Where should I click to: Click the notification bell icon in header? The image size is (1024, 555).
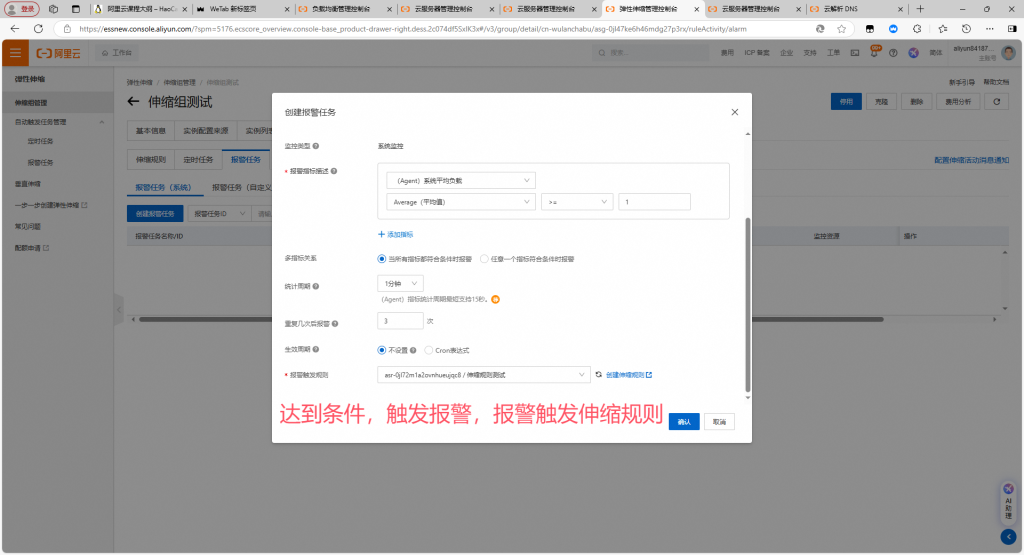pos(875,52)
